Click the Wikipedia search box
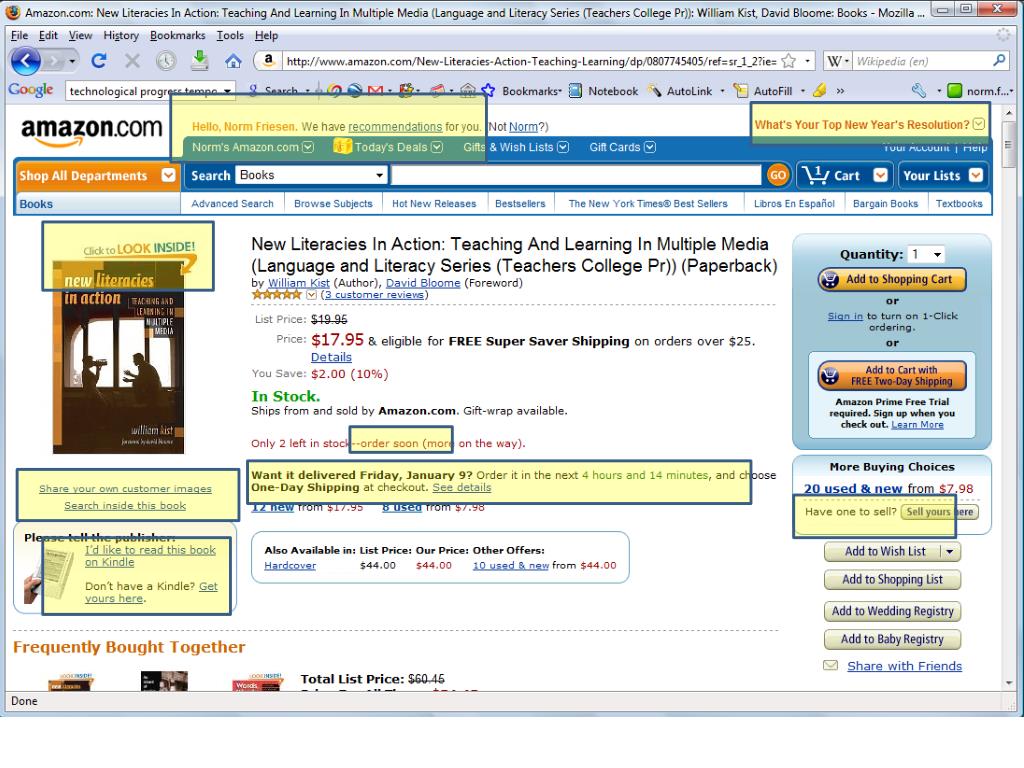The width and height of the screenshot is (1024, 768). click(x=921, y=61)
